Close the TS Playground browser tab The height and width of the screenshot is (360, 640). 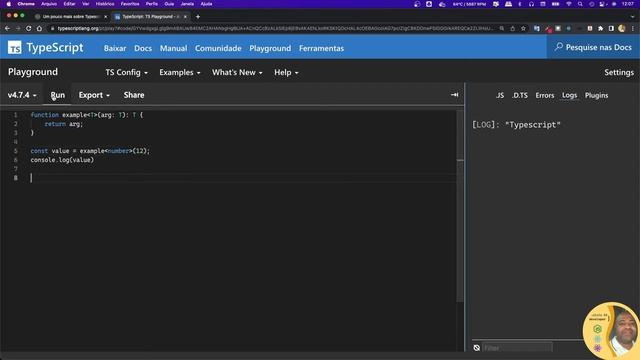[x=185, y=17]
